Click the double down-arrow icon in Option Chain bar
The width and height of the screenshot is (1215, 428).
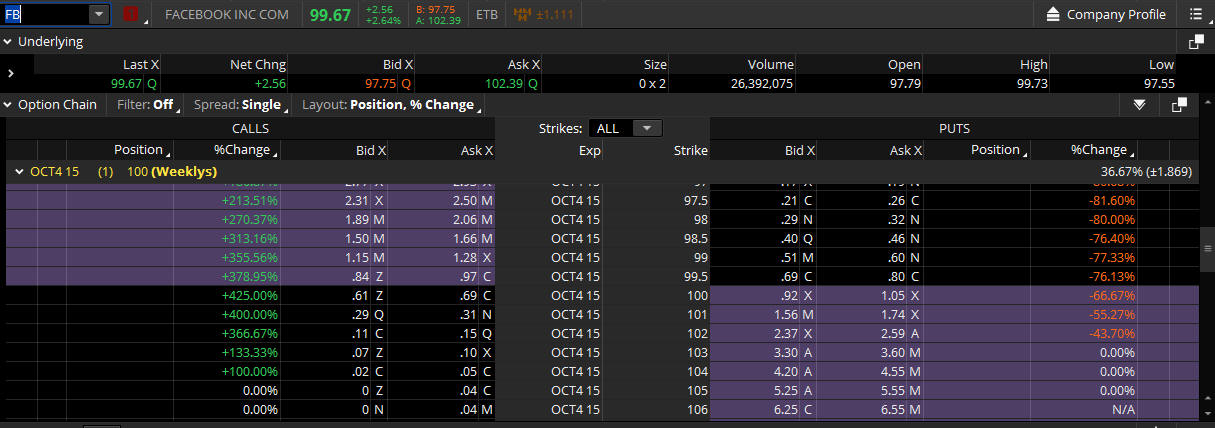[1139, 104]
